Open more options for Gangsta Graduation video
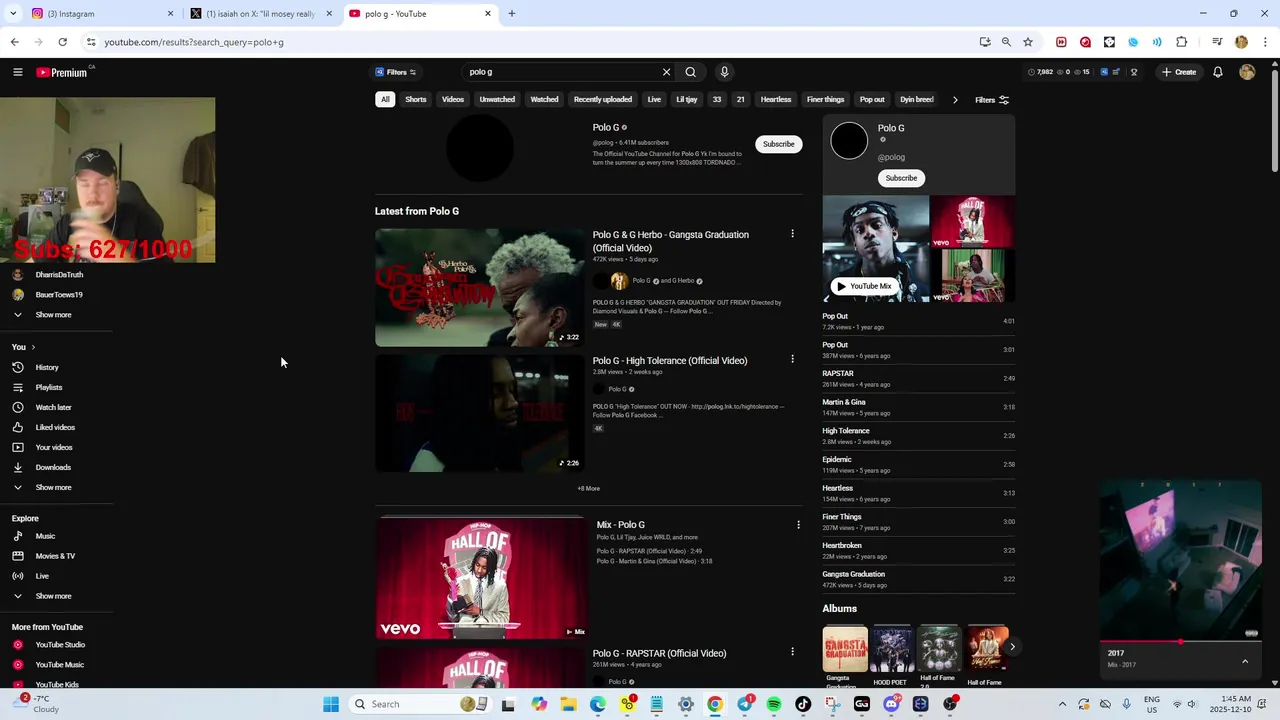 (x=792, y=234)
